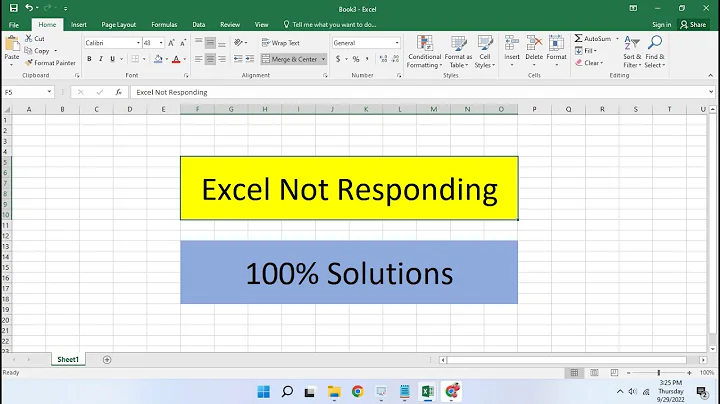Click the Copy icon
The width and height of the screenshot is (720, 404).
click(x=28, y=50)
